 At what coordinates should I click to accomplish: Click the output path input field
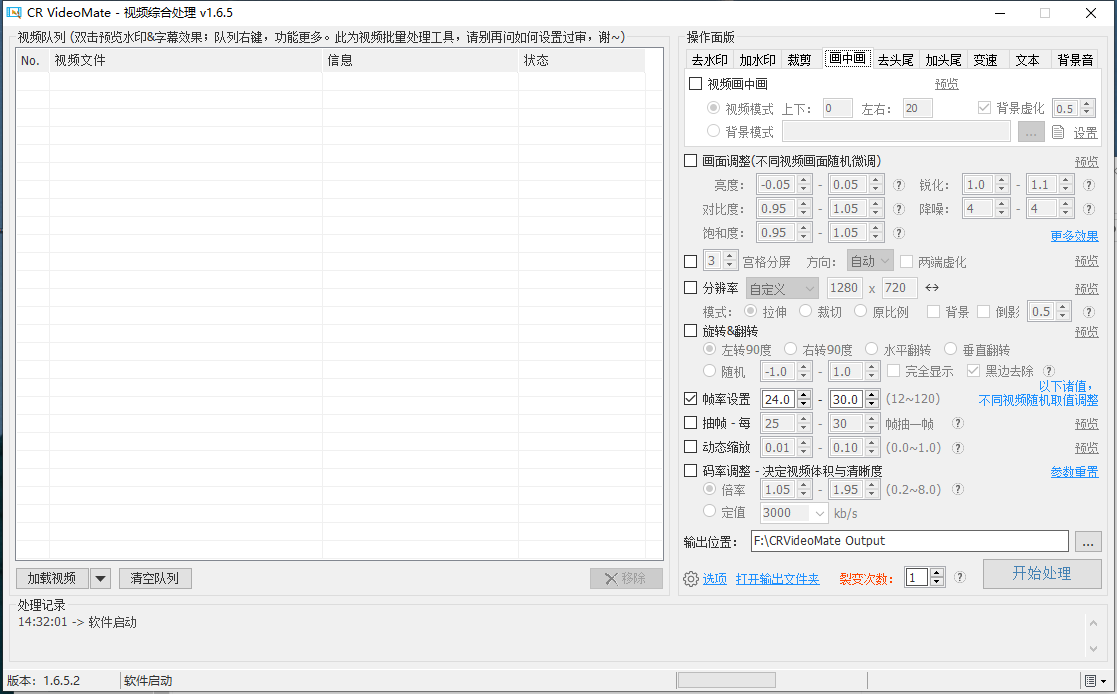tap(910, 541)
